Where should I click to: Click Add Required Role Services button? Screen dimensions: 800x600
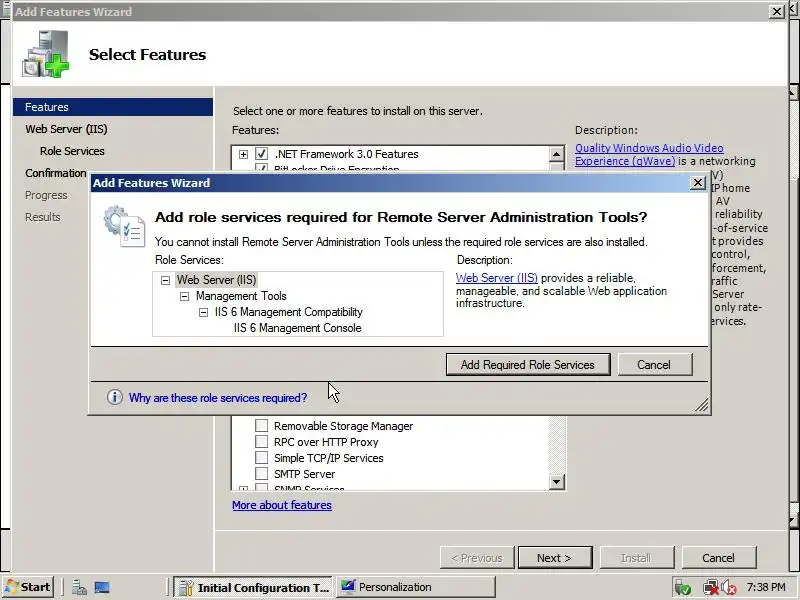pyautogui.click(x=528, y=365)
